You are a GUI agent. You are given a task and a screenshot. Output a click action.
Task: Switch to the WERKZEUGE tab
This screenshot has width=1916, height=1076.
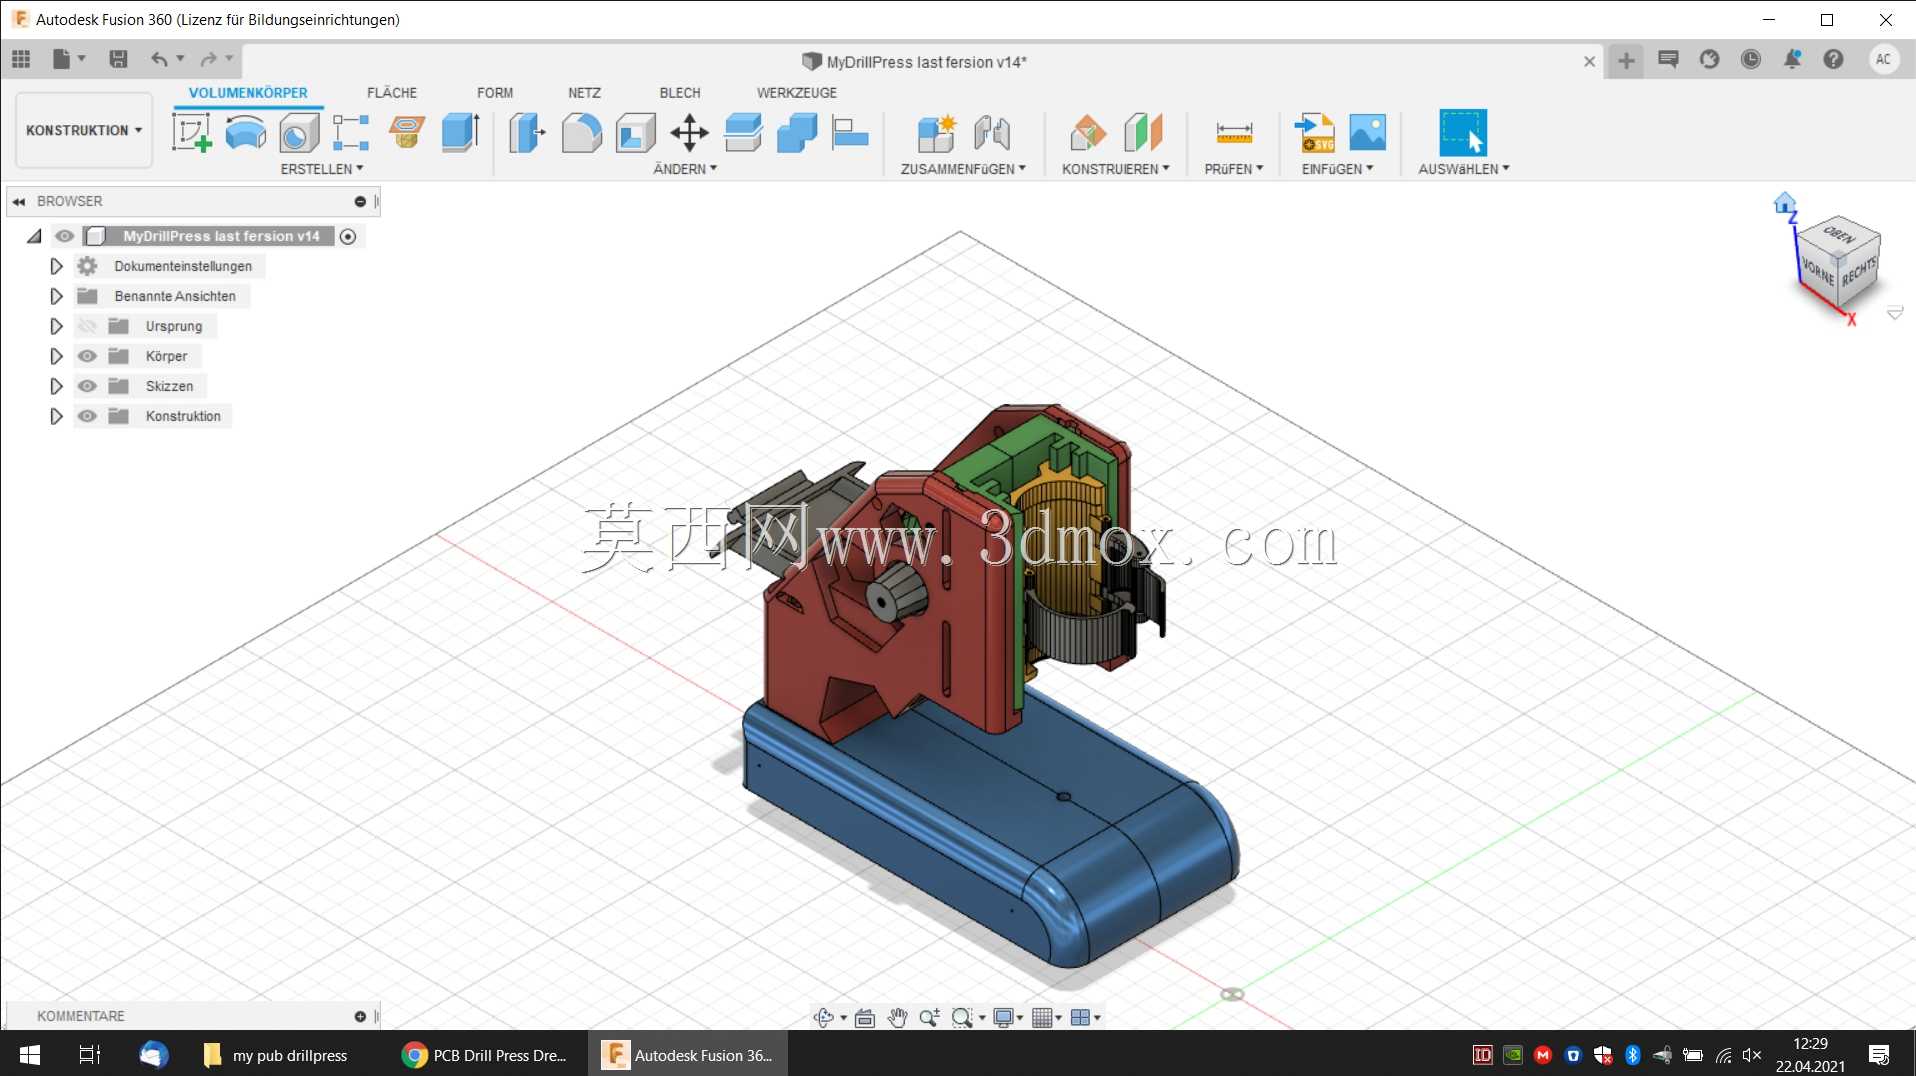pos(797,92)
